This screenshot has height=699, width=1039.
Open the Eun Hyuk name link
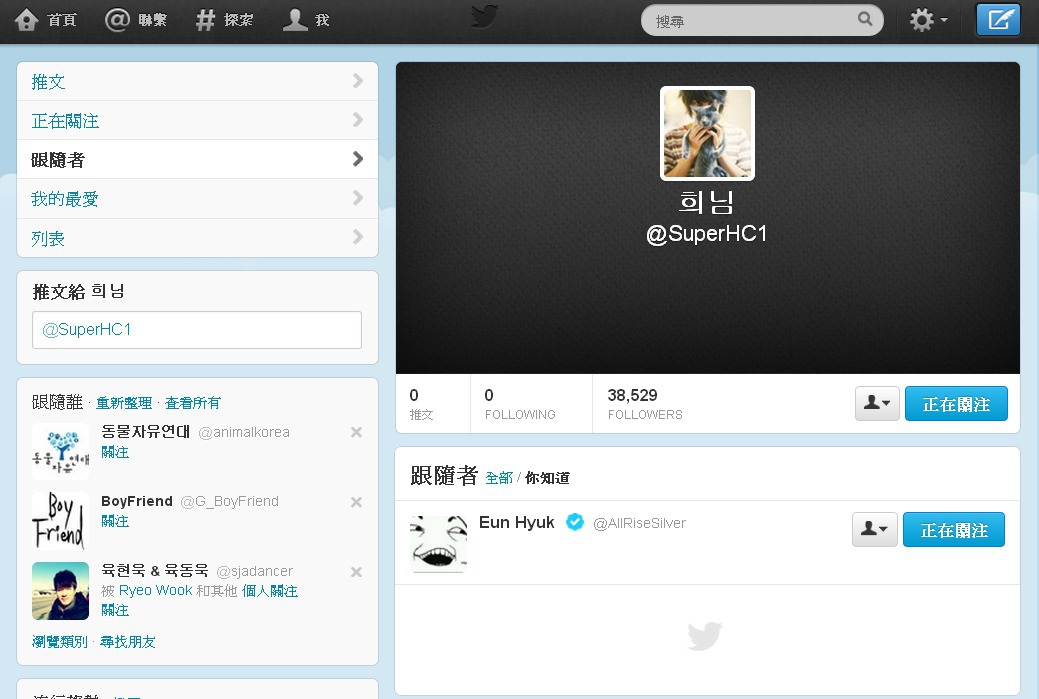[x=517, y=522]
